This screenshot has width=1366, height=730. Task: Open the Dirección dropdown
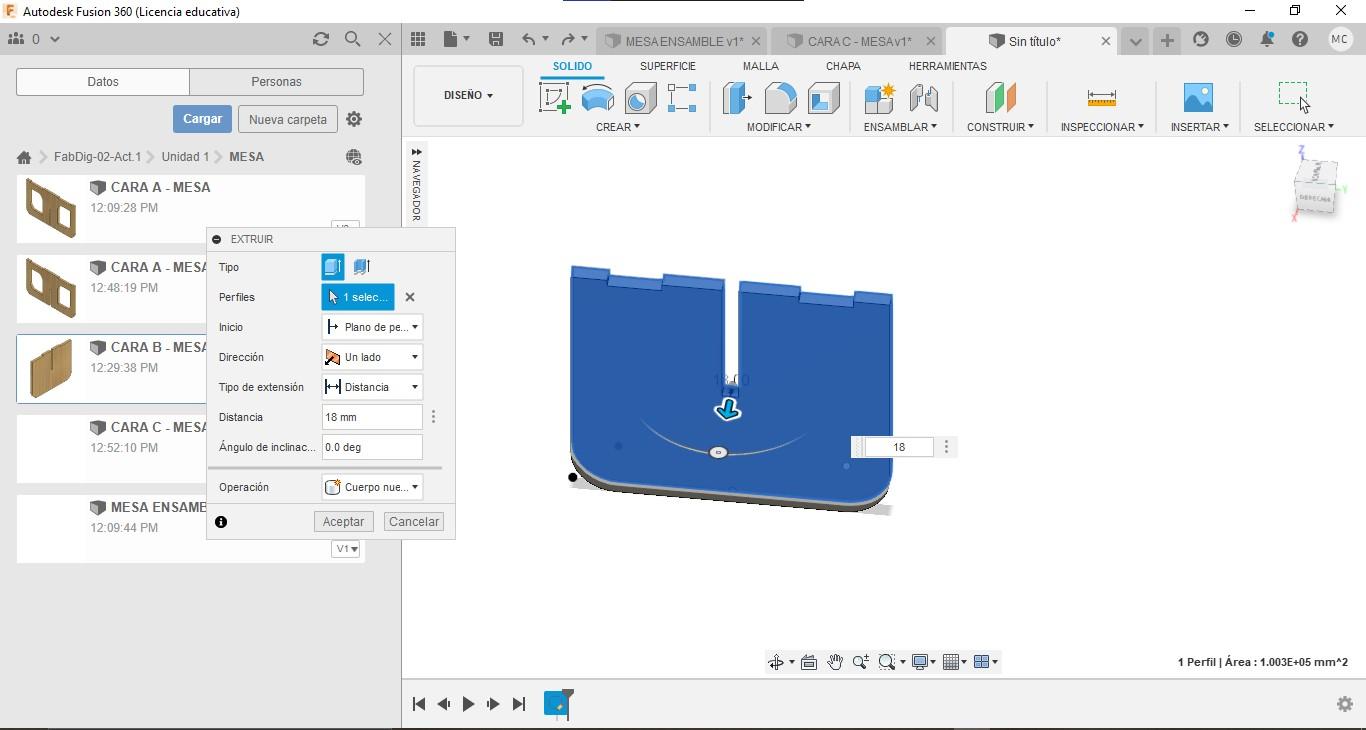point(372,357)
